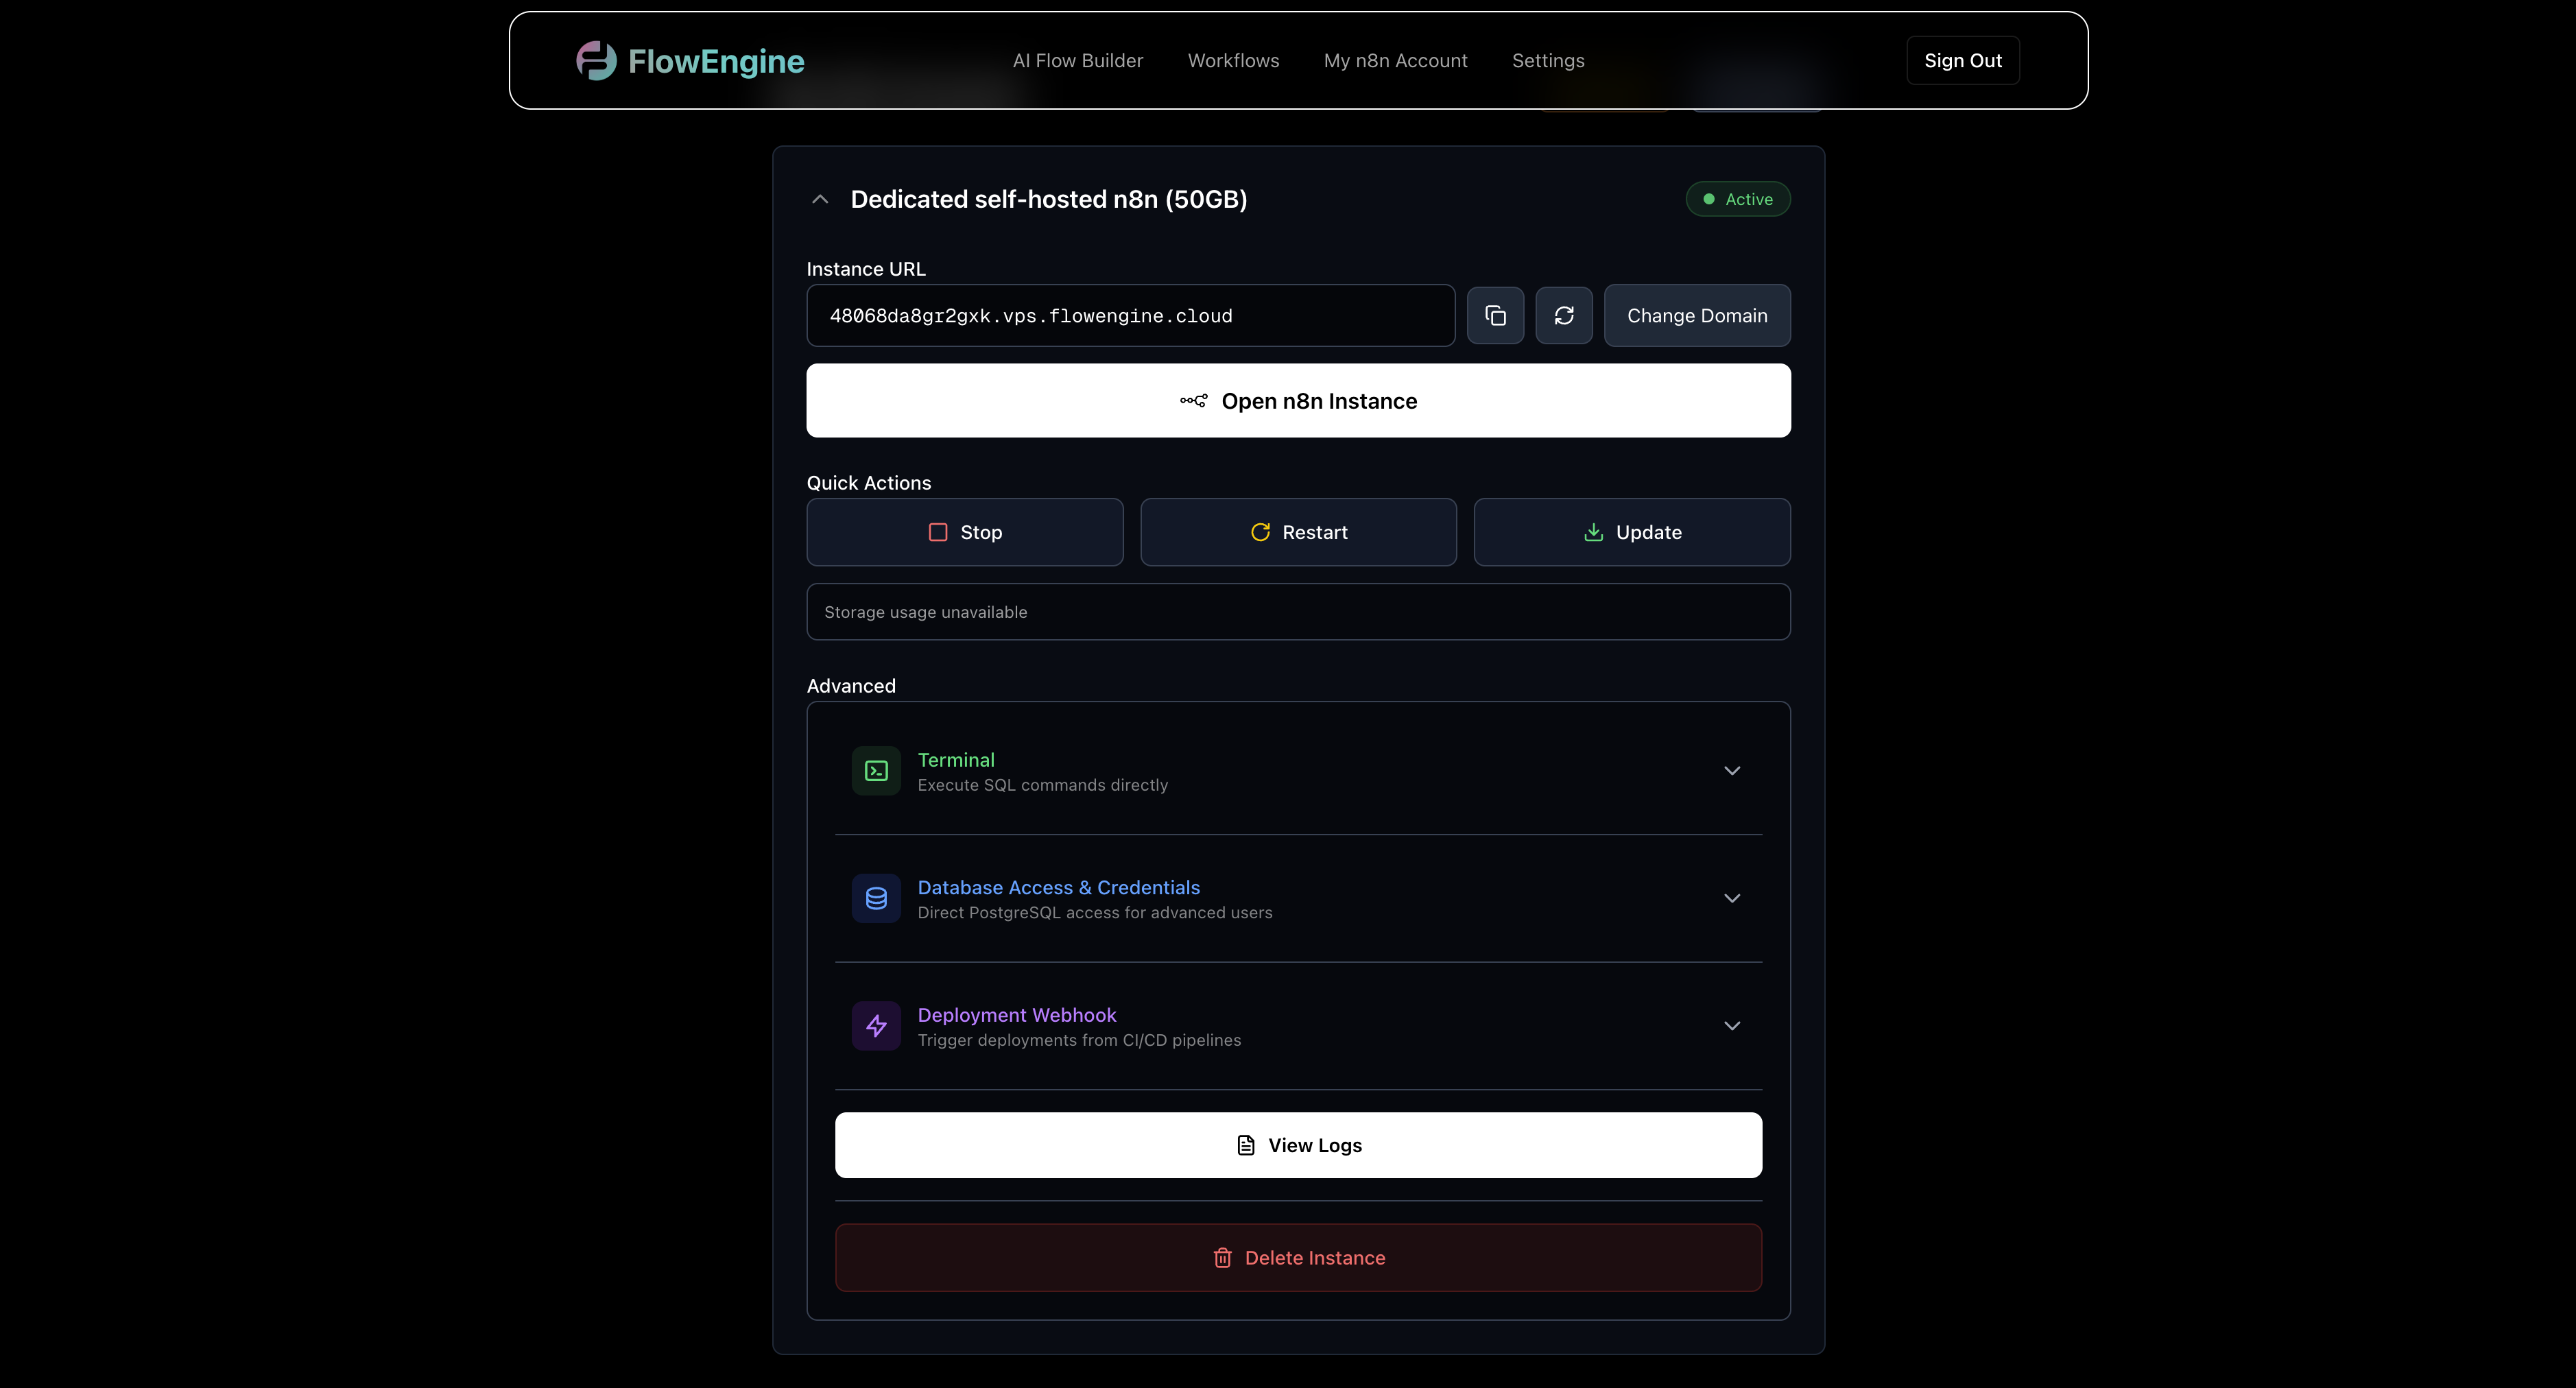Image resolution: width=2576 pixels, height=1388 pixels.
Task: Click the Instance URL text field
Action: pos(1130,316)
